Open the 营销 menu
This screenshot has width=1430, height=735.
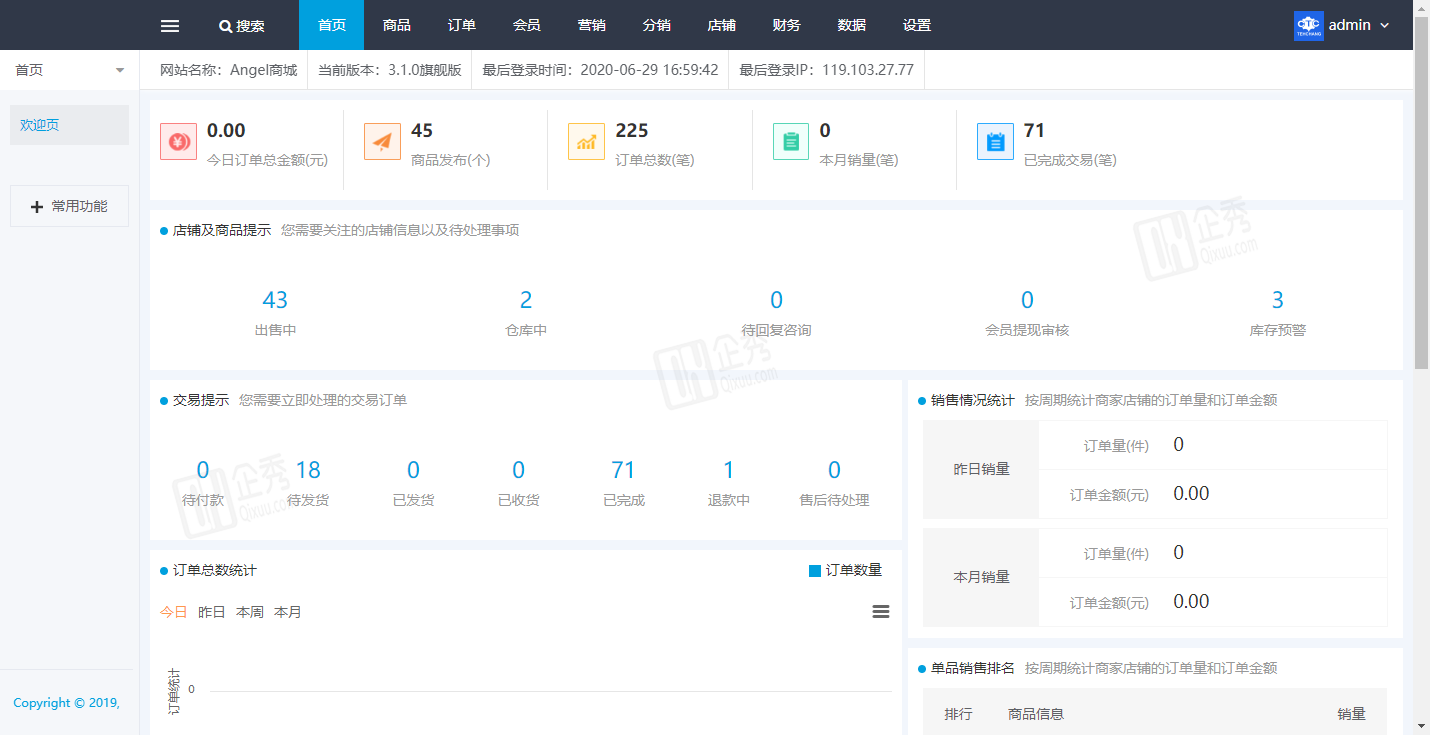click(x=591, y=25)
